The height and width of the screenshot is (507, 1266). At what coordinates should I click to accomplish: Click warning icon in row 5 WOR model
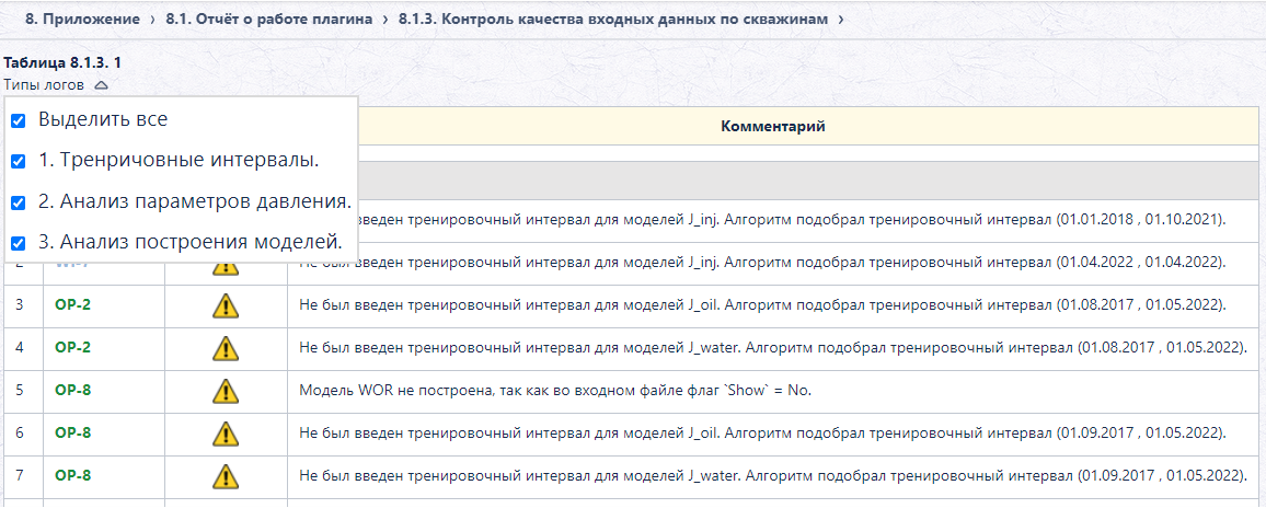(226, 391)
